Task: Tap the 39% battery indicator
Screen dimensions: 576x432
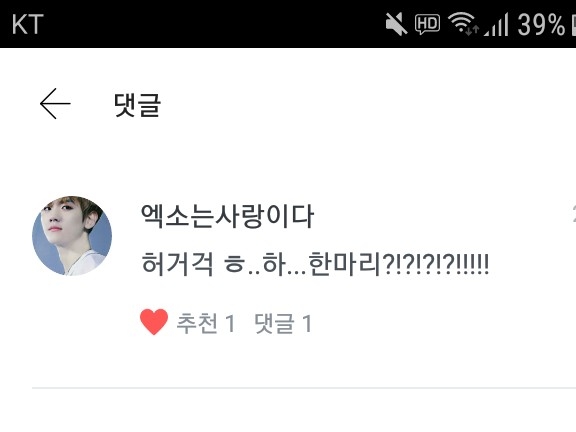Action: point(541,25)
